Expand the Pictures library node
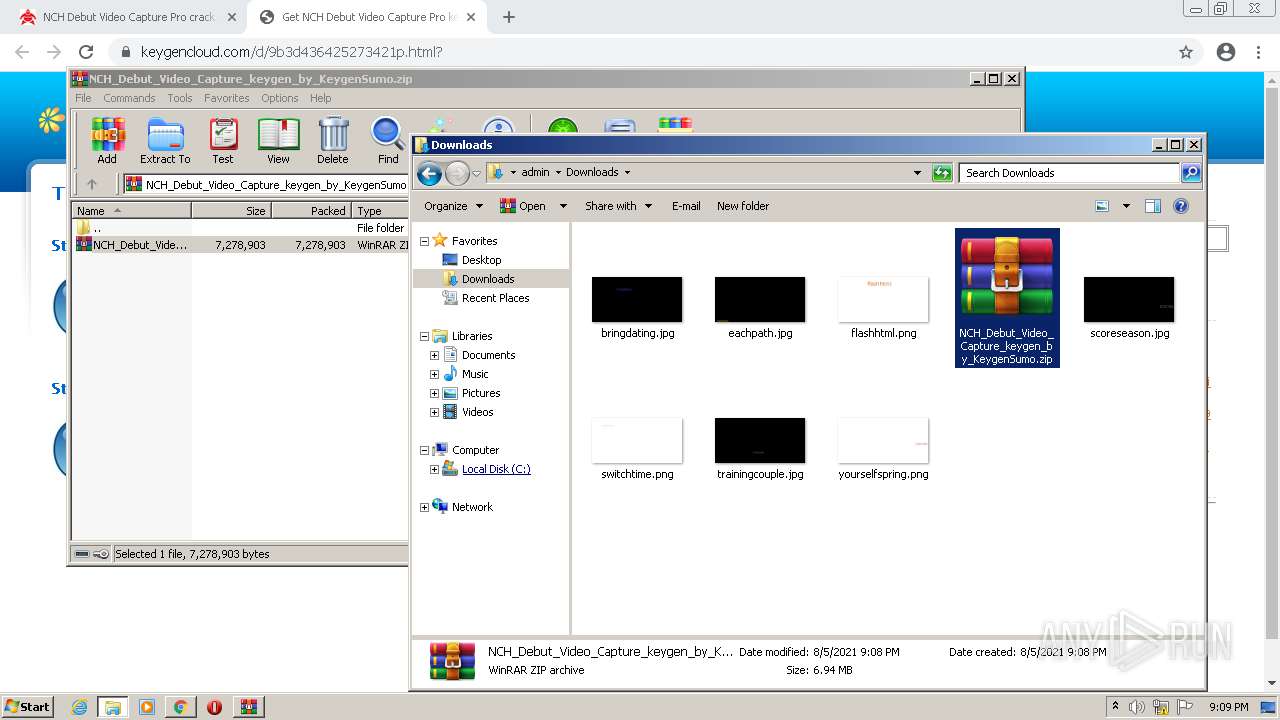 pos(434,393)
